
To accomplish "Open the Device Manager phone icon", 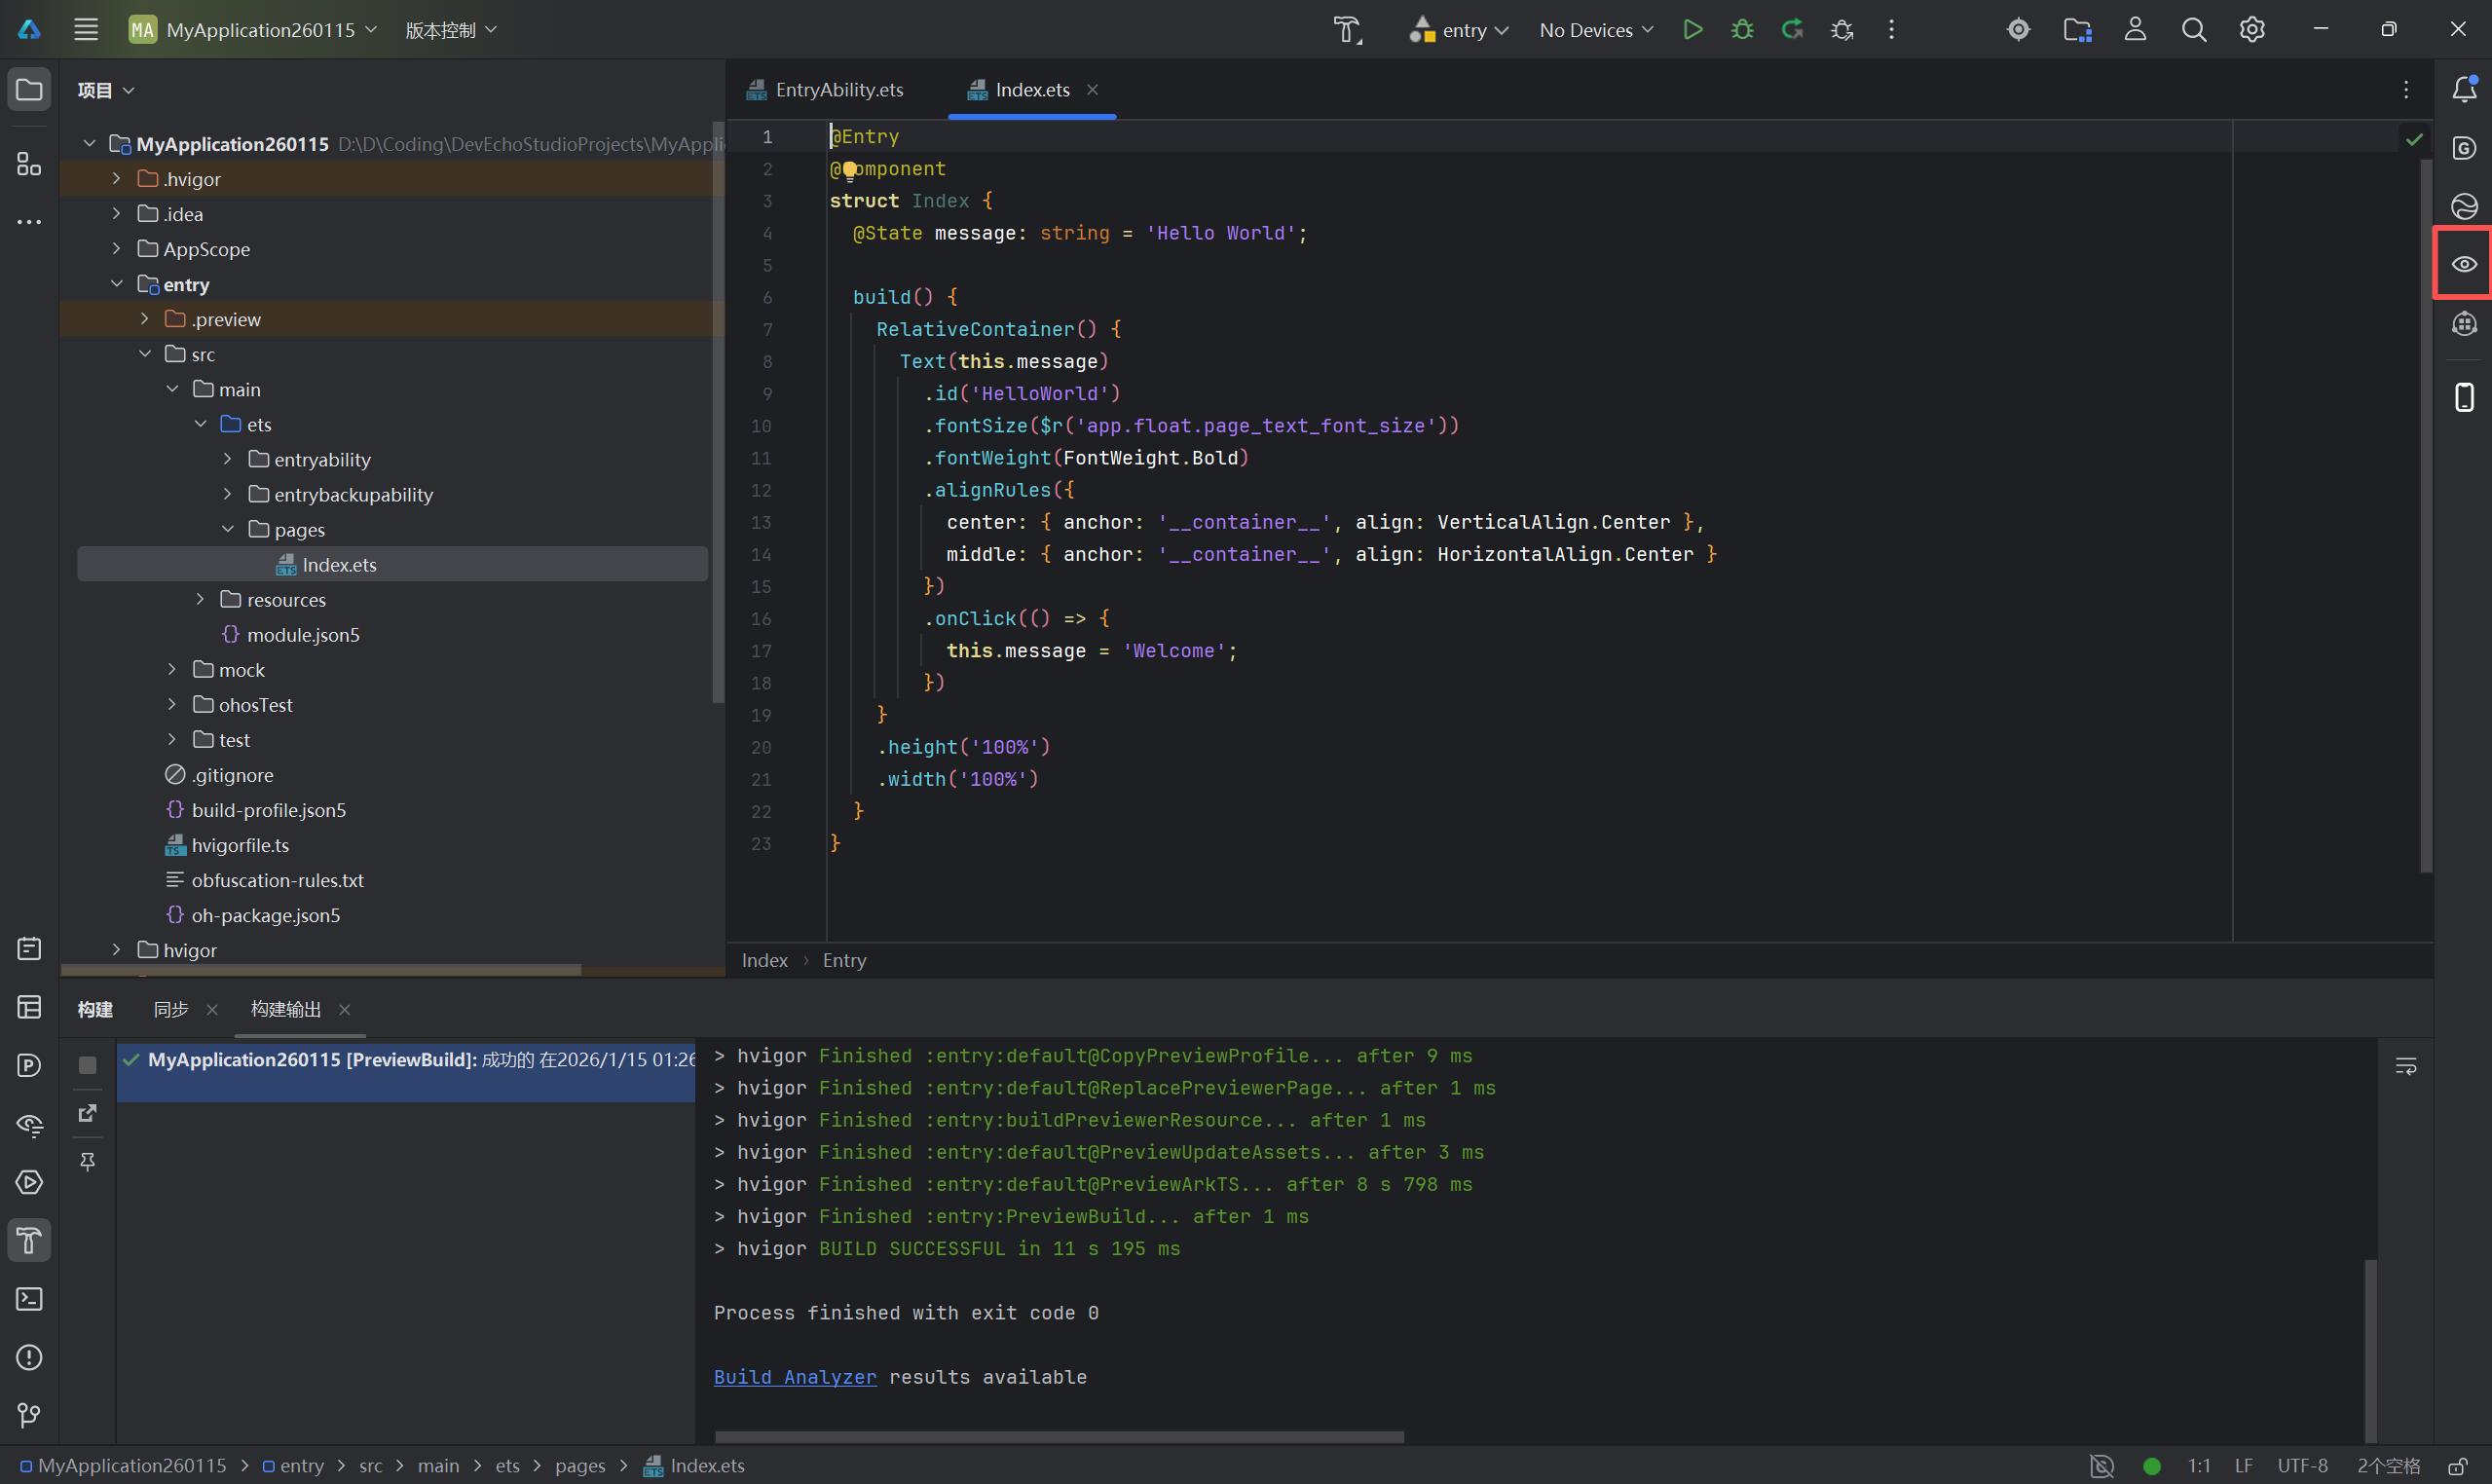I will coord(2464,397).
